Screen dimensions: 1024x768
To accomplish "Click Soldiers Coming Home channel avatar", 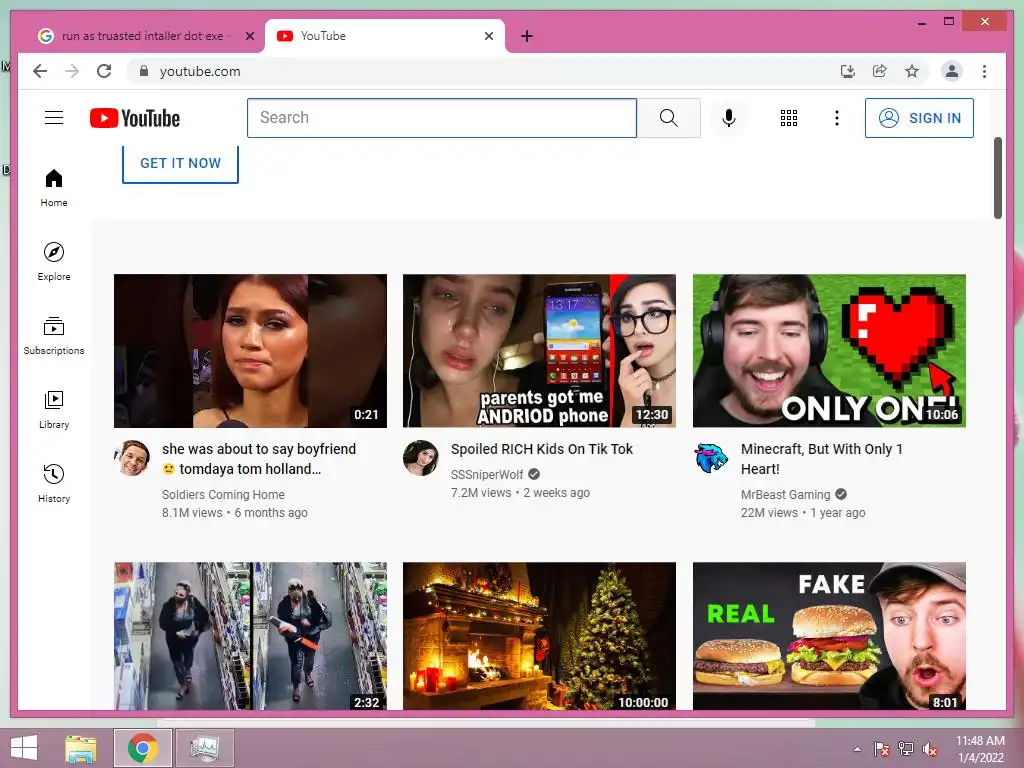I will 132,458.
